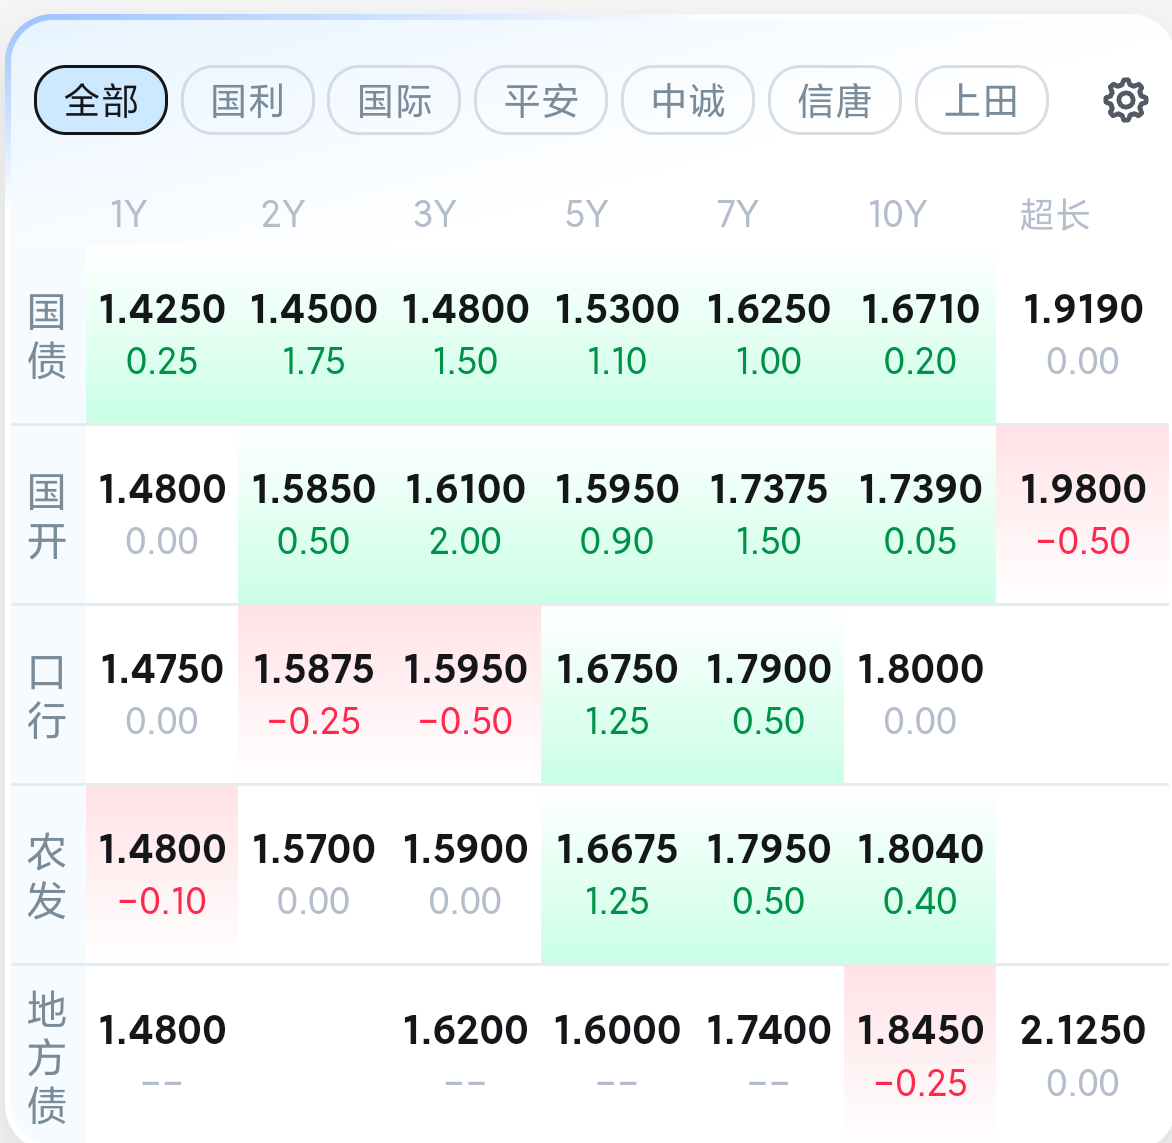
Task: Select the 平安 filter tab
Action: tap(541, 100)
